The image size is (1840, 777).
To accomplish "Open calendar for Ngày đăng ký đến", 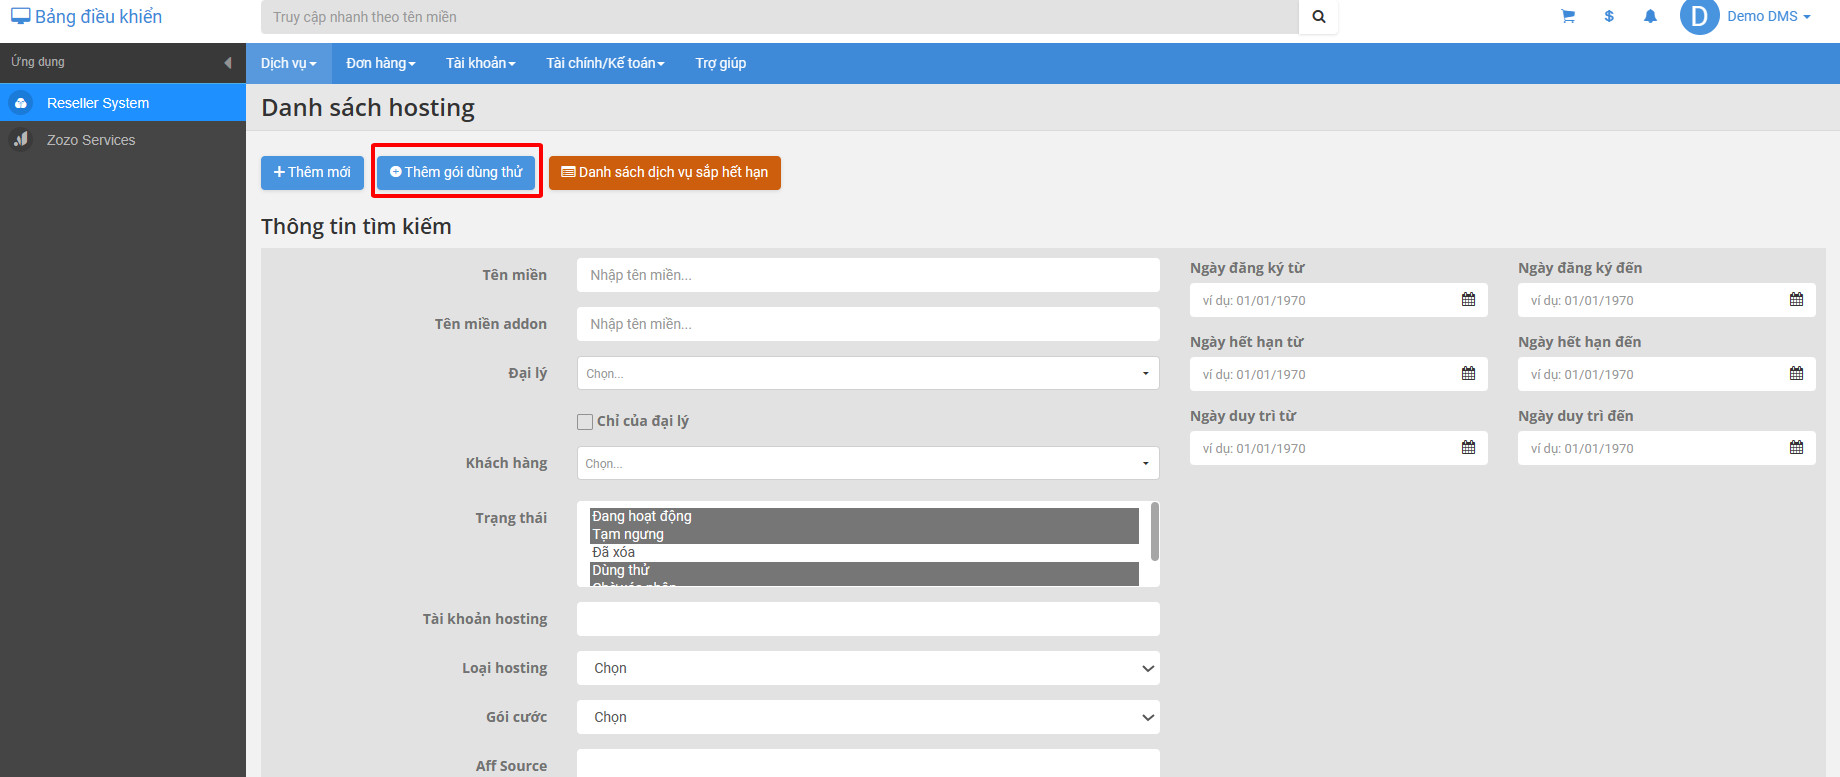I will pos(1796,300).
